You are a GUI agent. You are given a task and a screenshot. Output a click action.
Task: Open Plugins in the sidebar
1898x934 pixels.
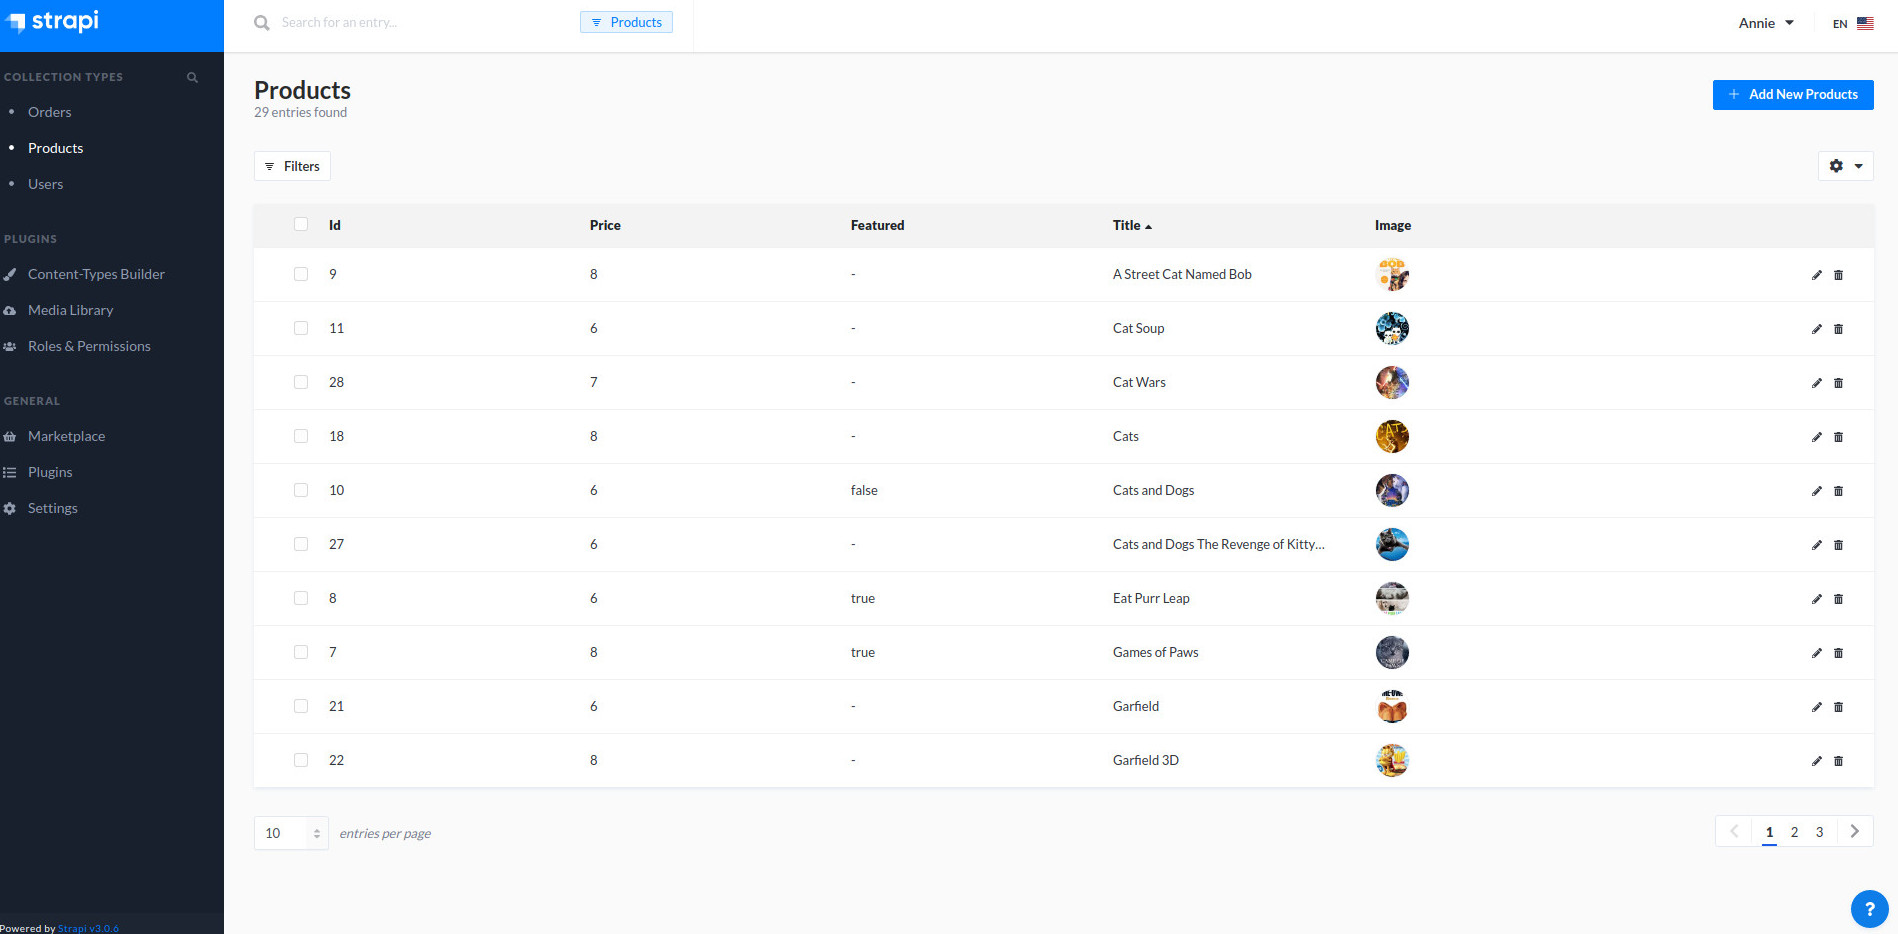click(50, 472)
